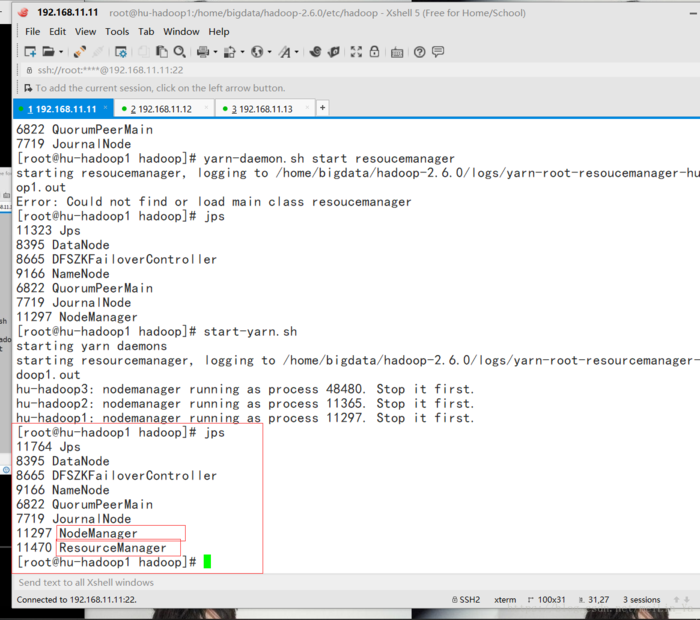Viewport: 700px width, 620px height.
Task: Click 'Connected to 192.168.11.11:22.' status text
Action: (76, 599)
